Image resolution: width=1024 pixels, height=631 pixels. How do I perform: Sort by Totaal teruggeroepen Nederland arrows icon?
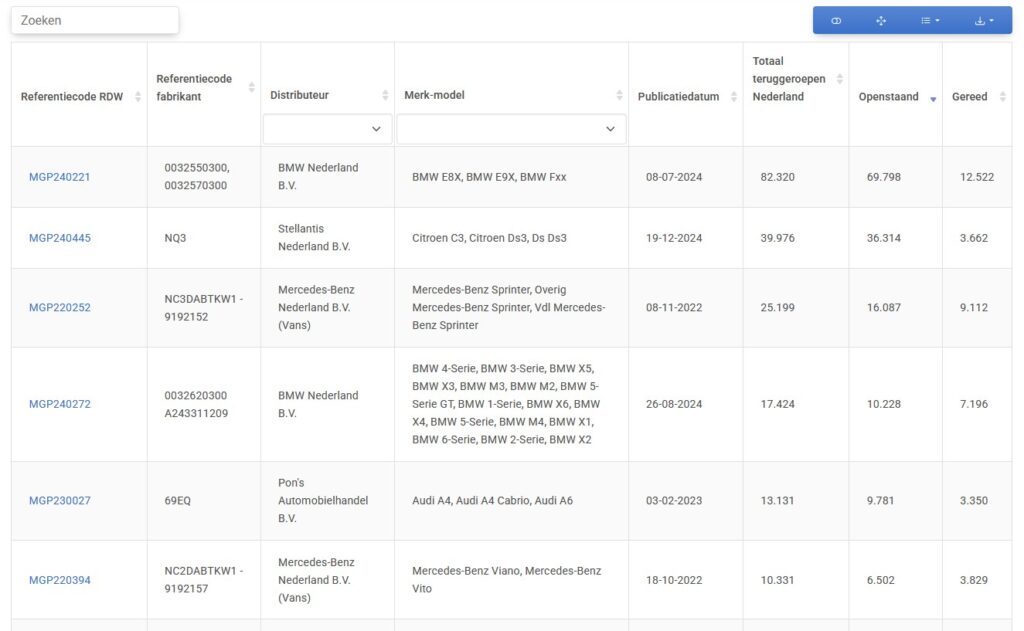point(839,79)
